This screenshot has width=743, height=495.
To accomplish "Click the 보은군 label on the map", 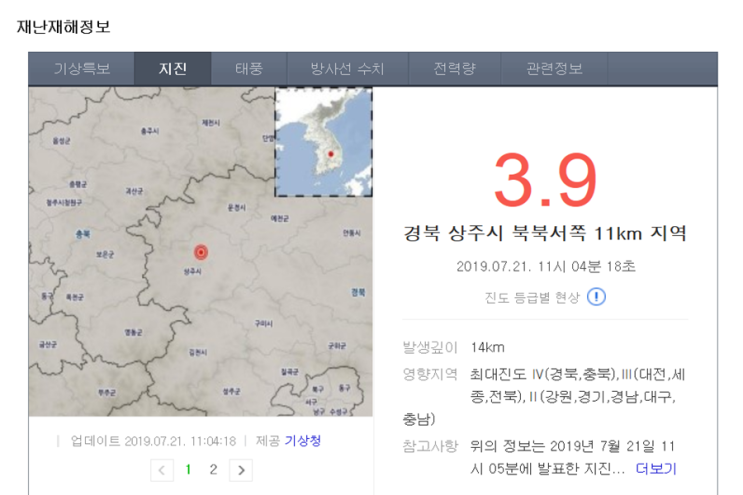I will [x=105, y=254].
